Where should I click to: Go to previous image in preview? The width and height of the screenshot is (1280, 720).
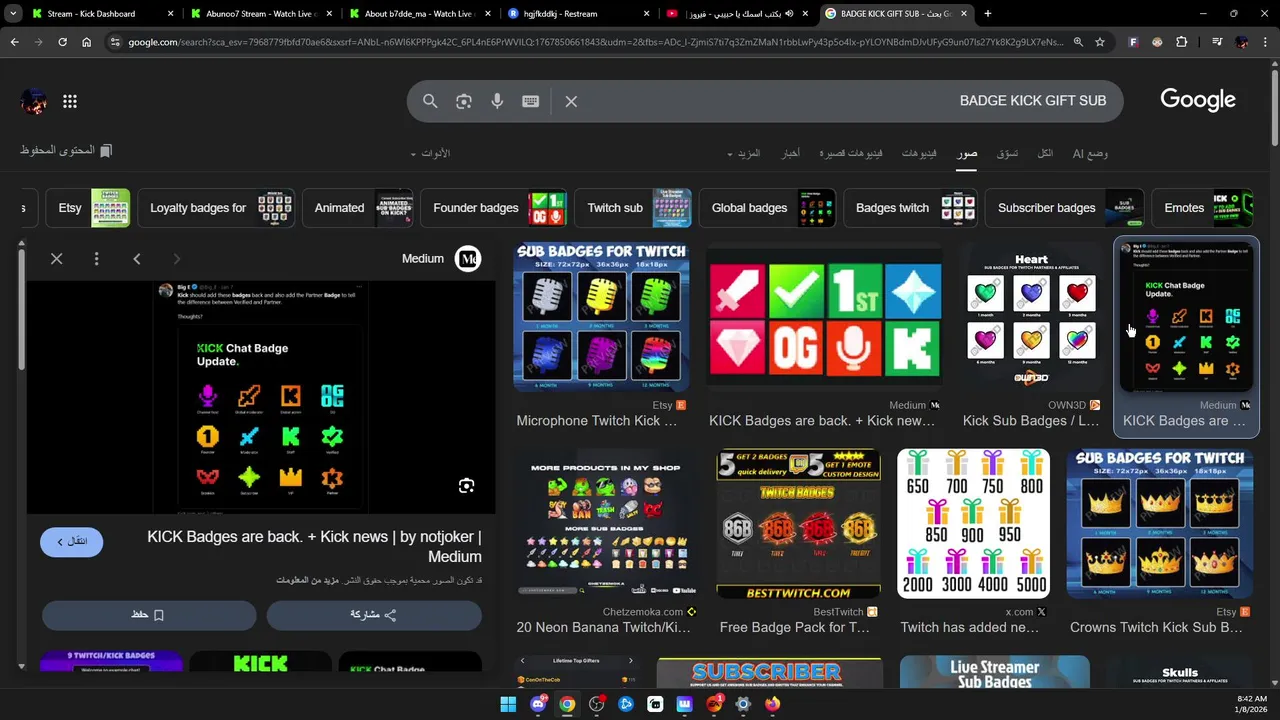click(x=137, y=259)
